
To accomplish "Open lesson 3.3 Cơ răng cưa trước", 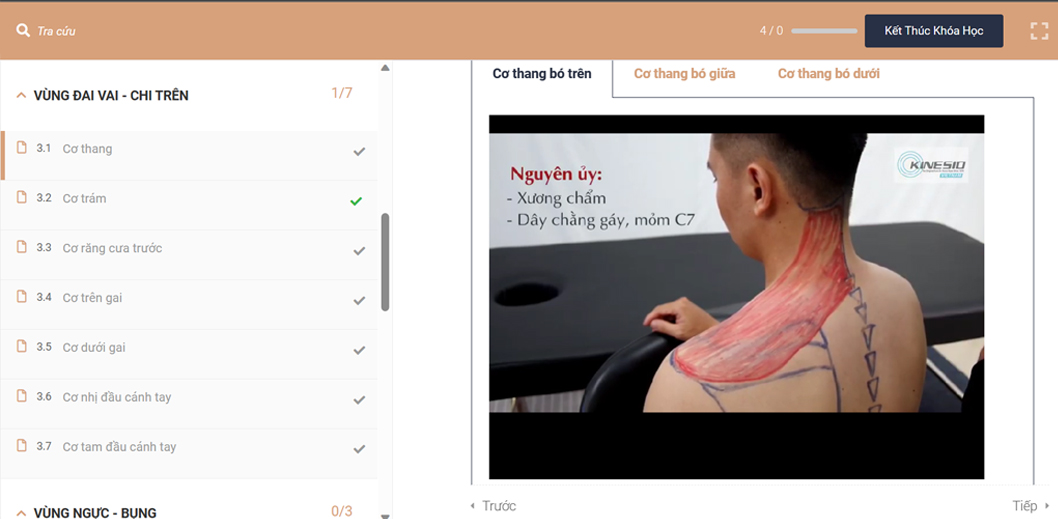I will 189,254.
